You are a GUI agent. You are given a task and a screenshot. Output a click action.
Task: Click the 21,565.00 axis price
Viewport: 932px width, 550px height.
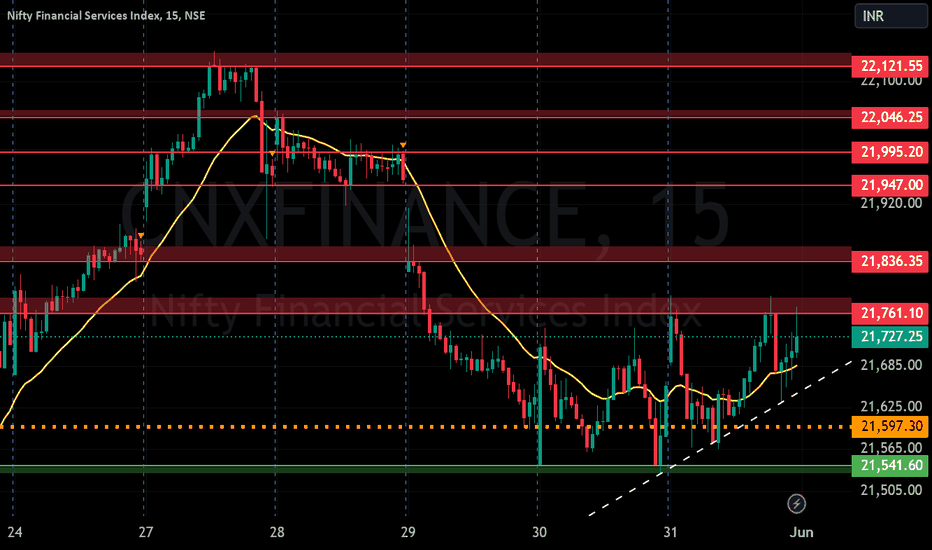(892, 447)
